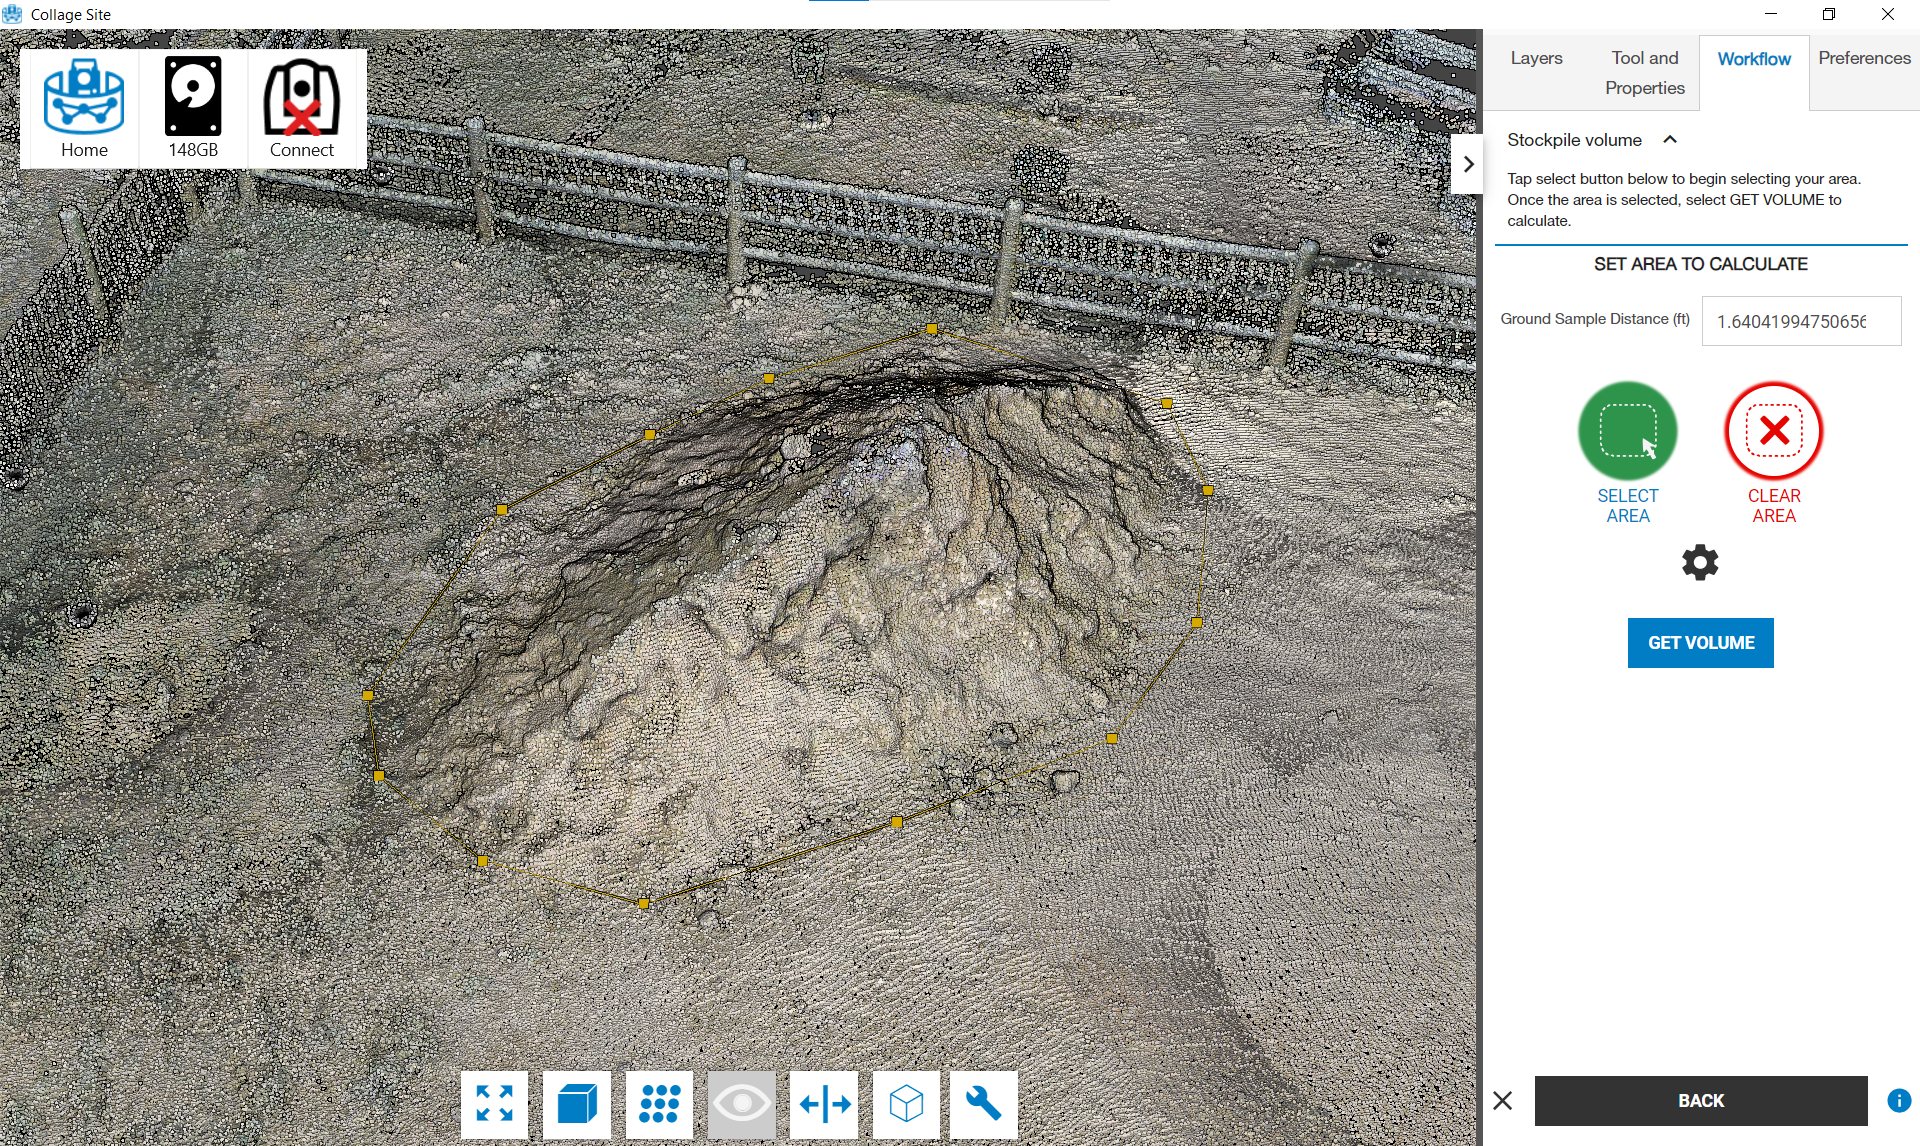
Task: Click the Ground Sample Distance field
Action: [x=1800, y=321]
